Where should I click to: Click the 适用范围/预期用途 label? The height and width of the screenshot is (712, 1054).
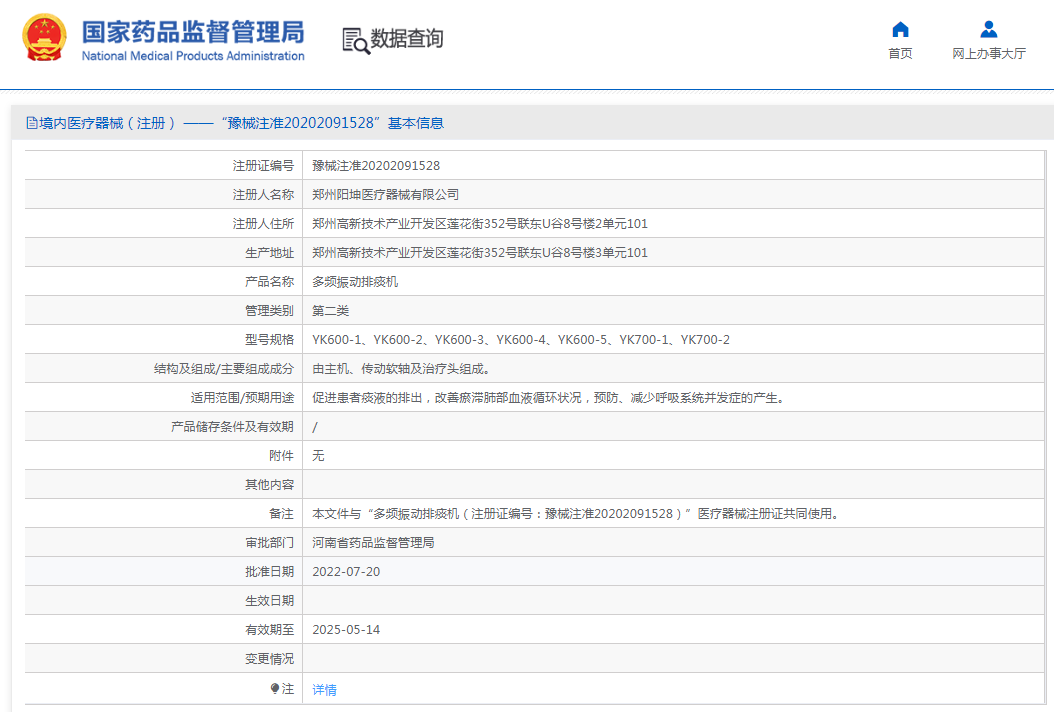[242, 397]
